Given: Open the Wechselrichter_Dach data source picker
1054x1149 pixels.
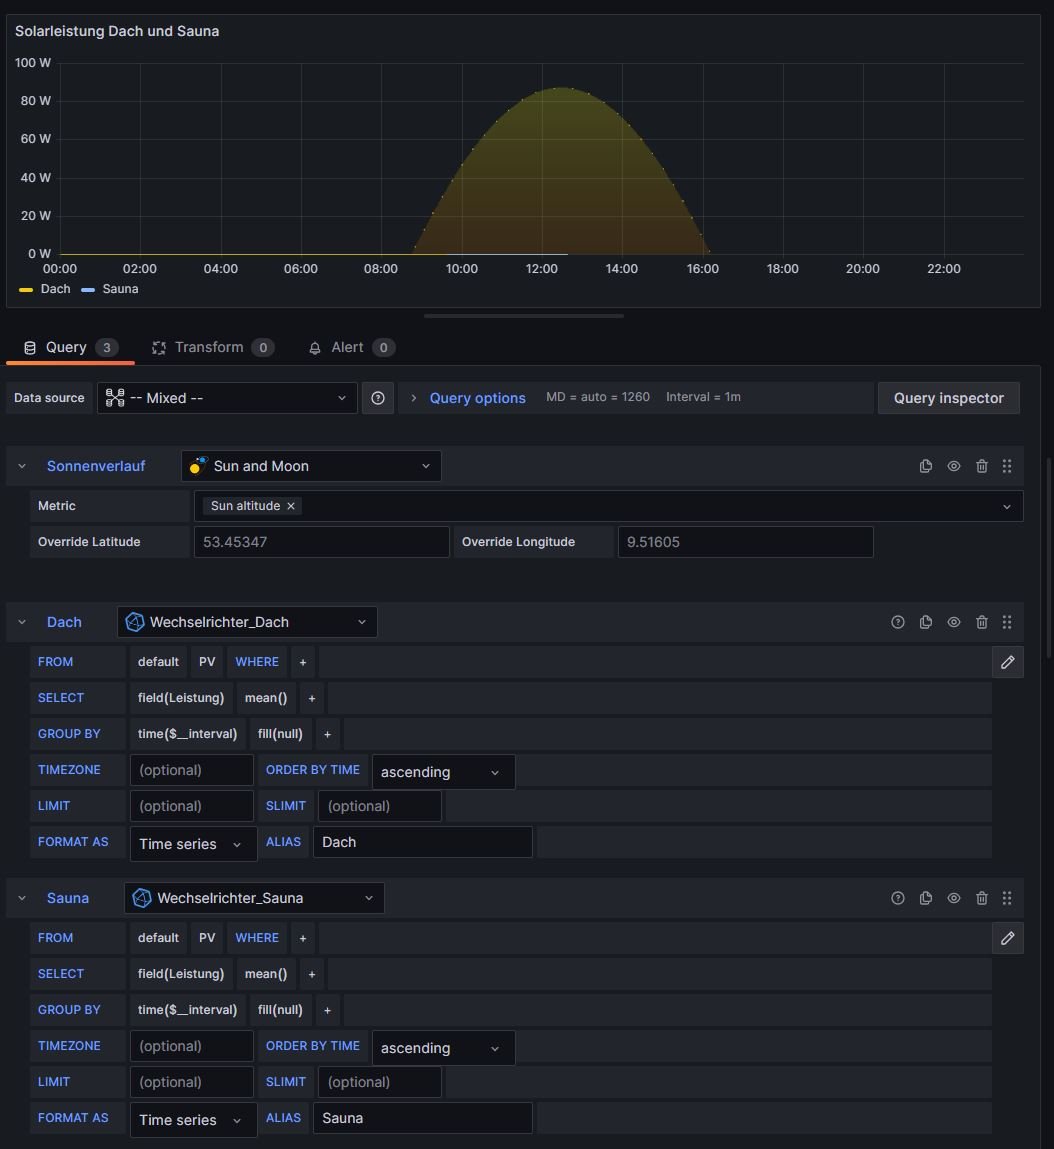Looking at the screenshot, I should click(x=247, y=622).
